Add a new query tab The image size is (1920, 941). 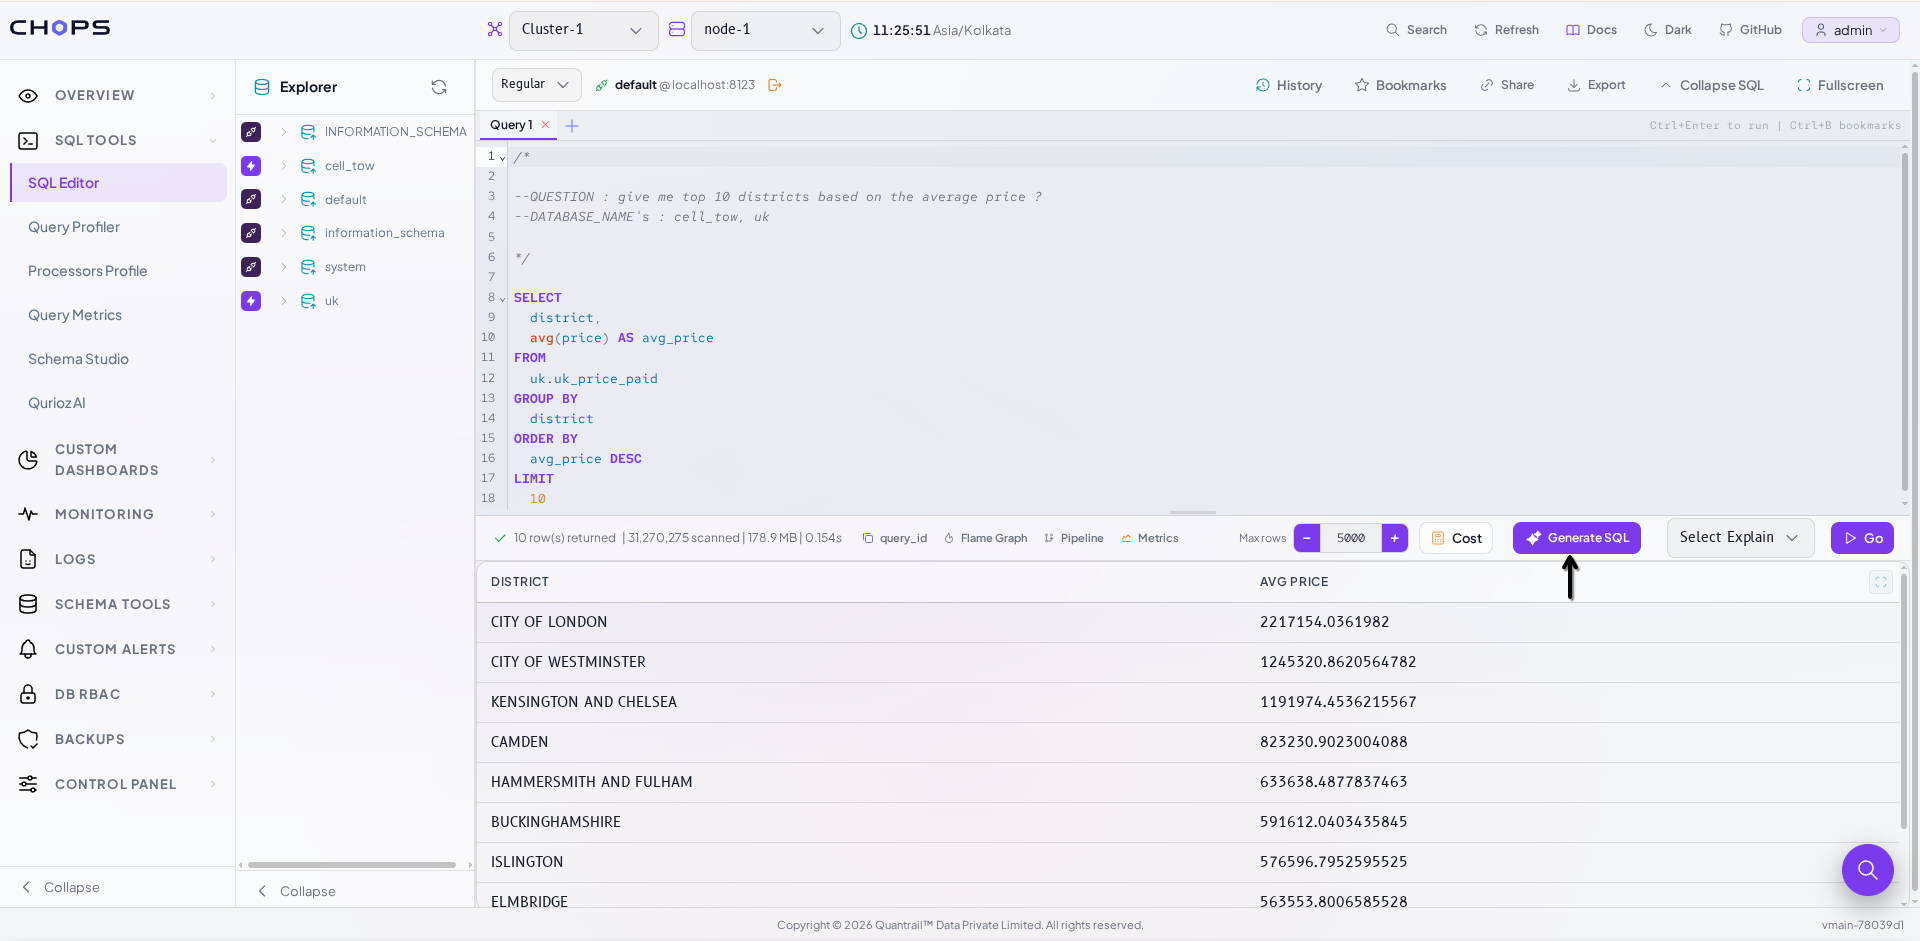(572, 125)
